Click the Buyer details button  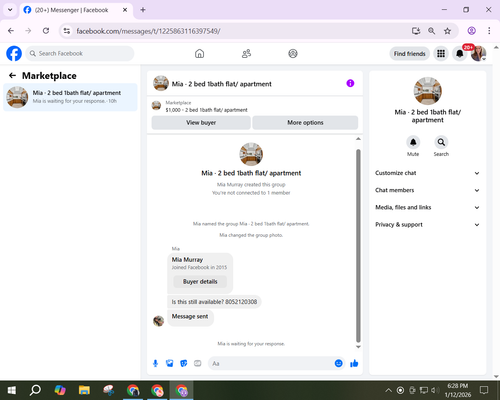pyautogui.click(x=200, y=282)
